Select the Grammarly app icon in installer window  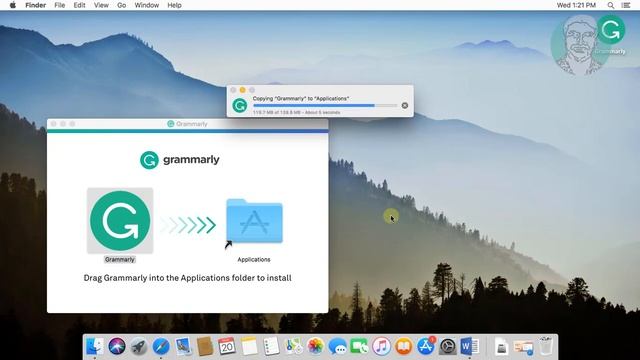[x=120, y=221]
